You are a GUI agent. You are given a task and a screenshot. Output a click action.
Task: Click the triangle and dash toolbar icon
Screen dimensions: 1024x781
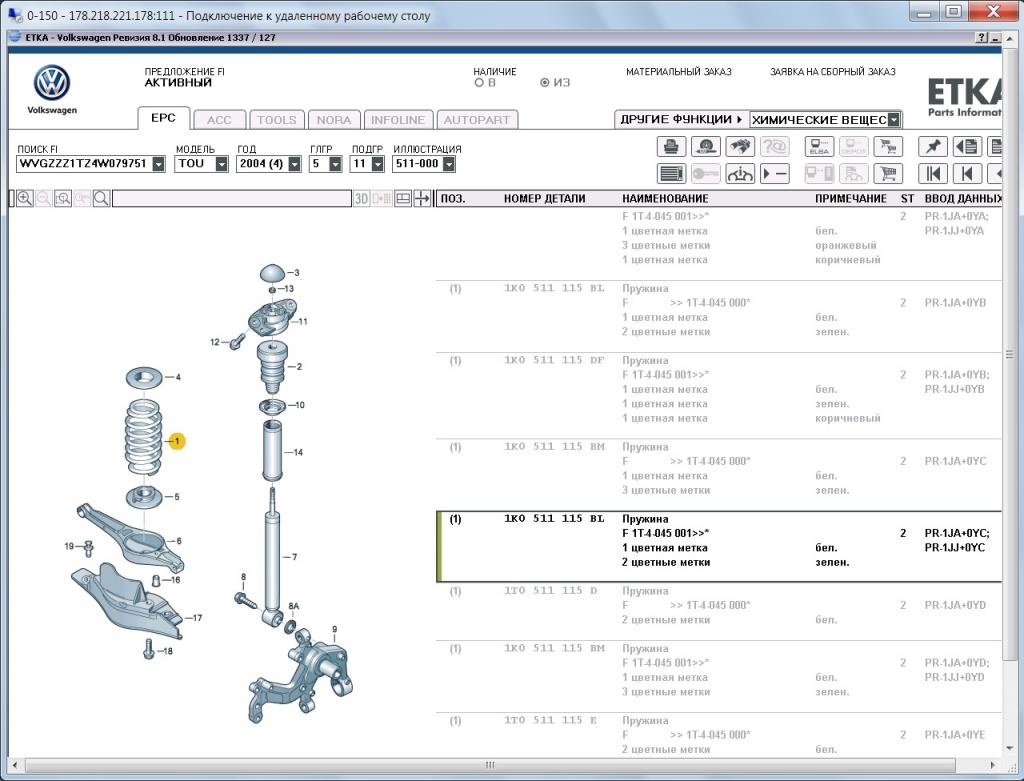[775, 174]
